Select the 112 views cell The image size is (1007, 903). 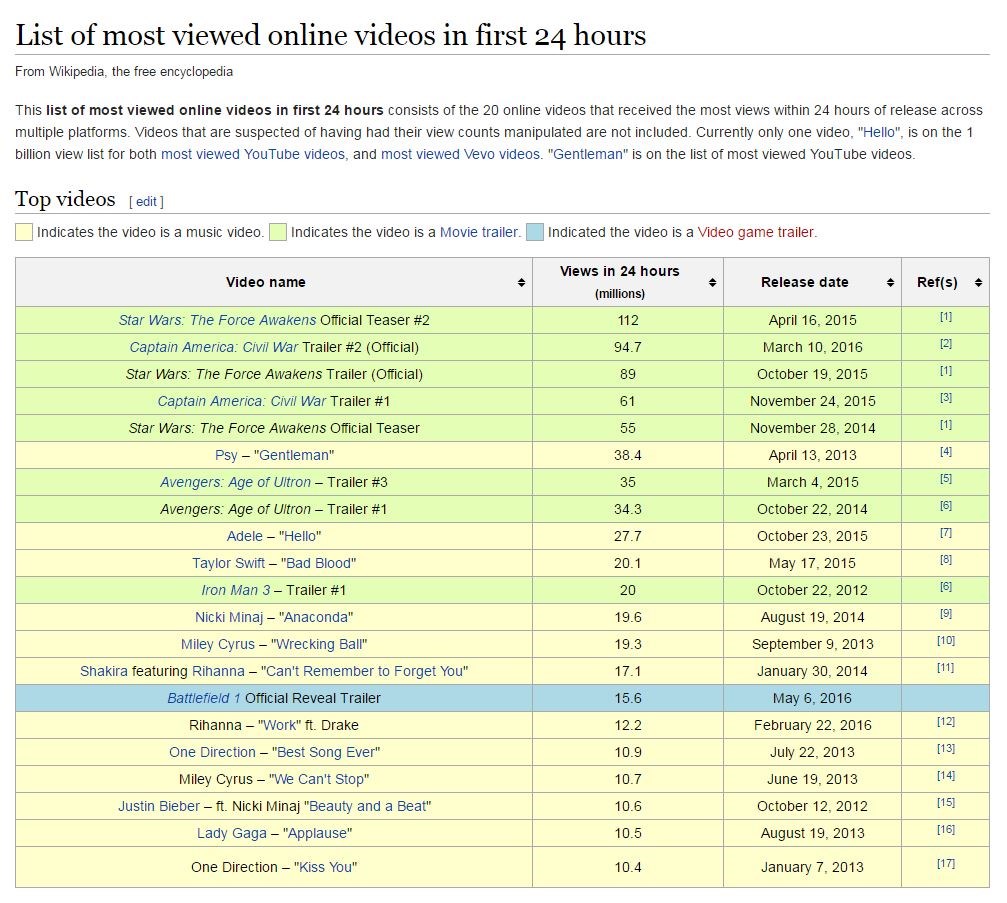pos(627,320)
